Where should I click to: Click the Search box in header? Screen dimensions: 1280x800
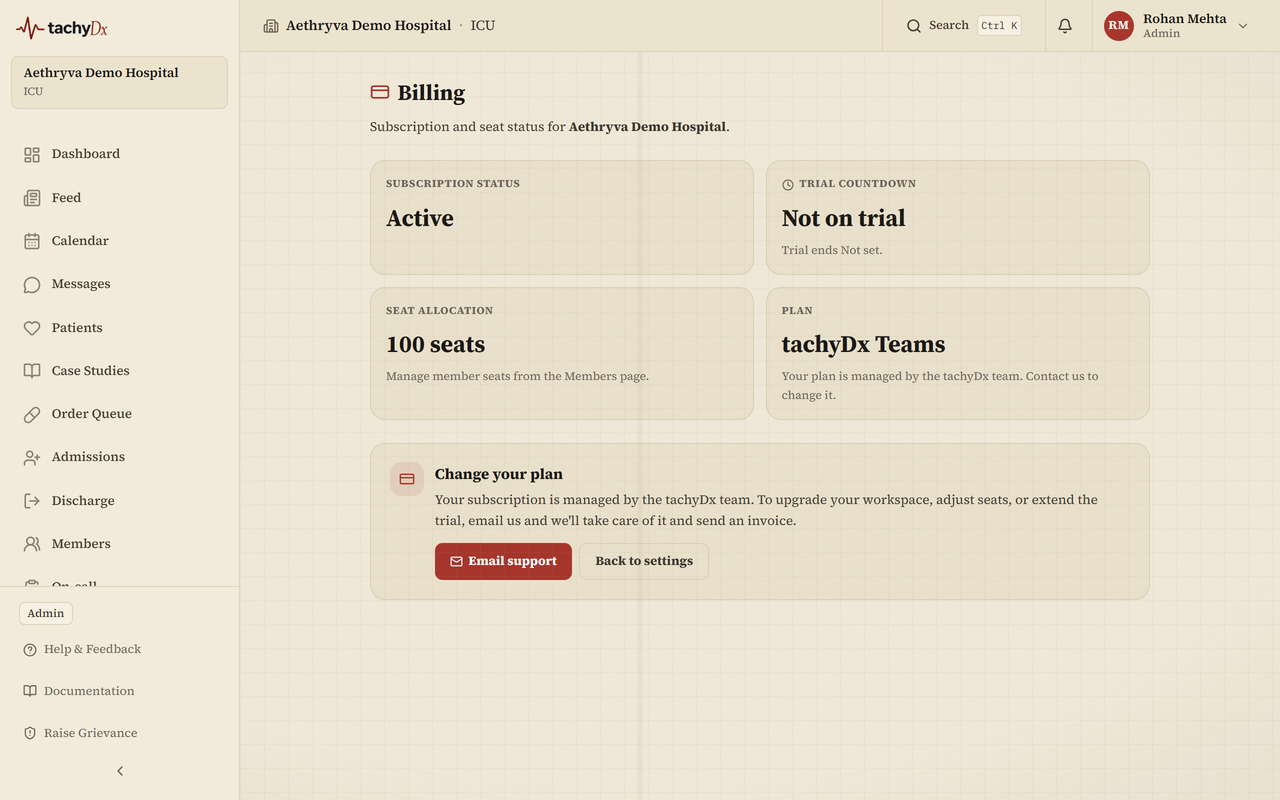[x=963, y=26]
